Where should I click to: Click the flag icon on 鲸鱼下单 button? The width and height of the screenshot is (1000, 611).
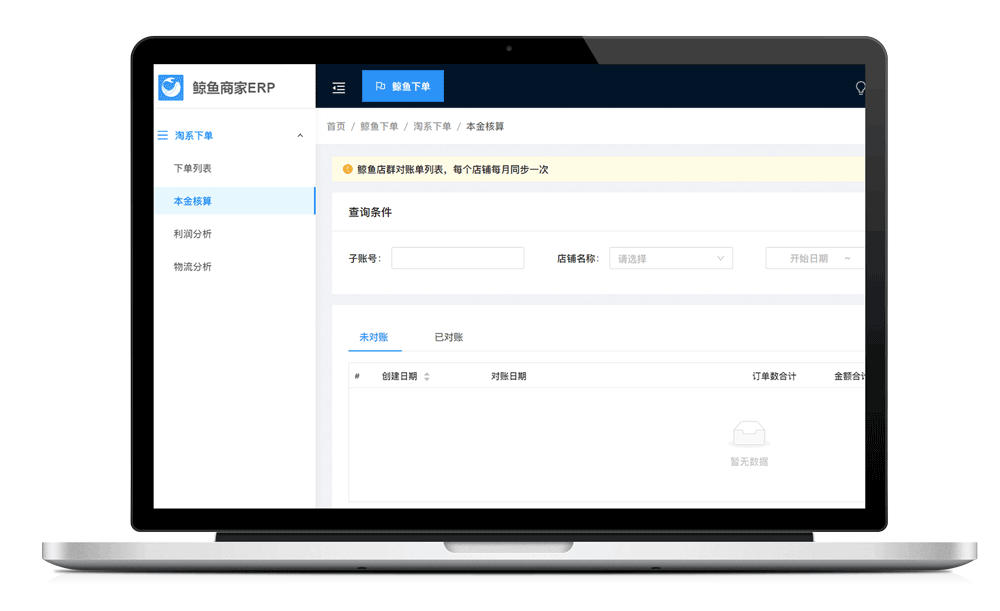tap(380, 87)
